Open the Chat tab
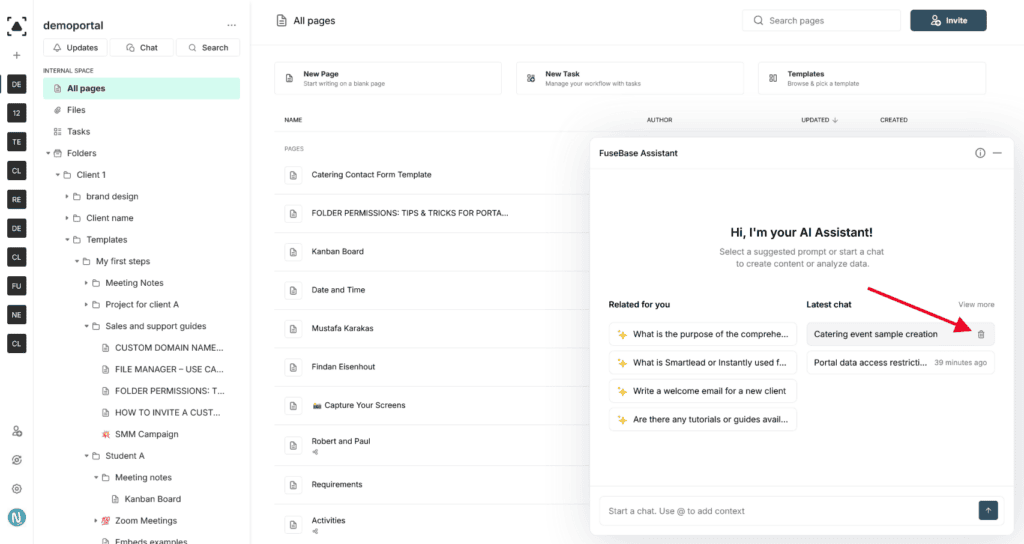This screenshot has height=544, width=1024. (x=142, y=48)
